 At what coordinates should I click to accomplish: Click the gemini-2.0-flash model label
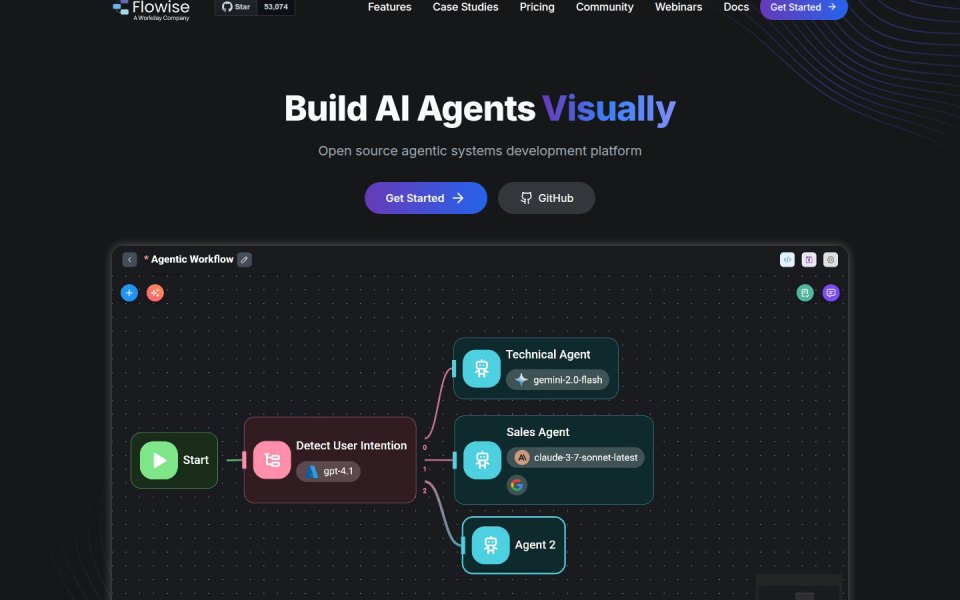click(568, 380)
